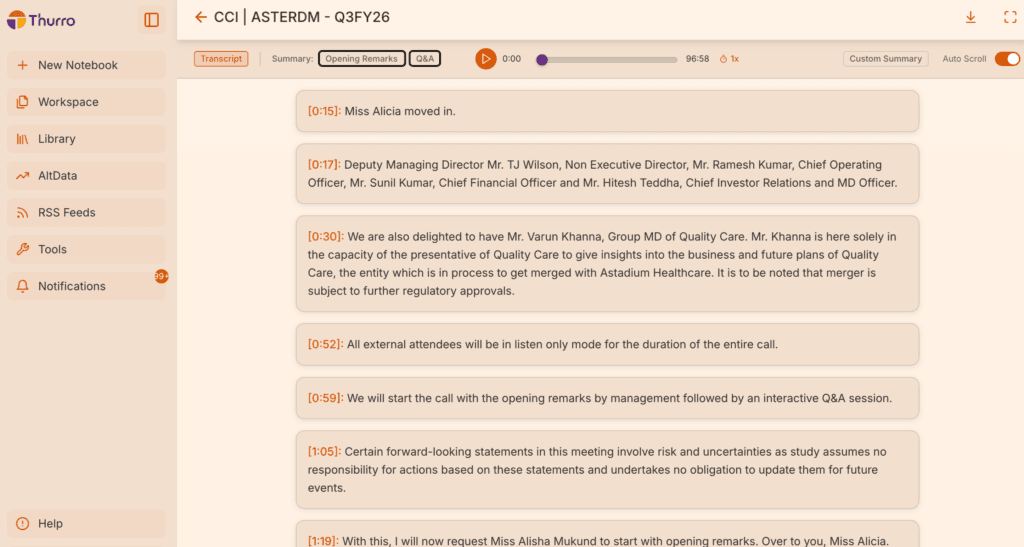1024x547 pixels.
Task: Create a New Notebook
Action: point(77,65)
